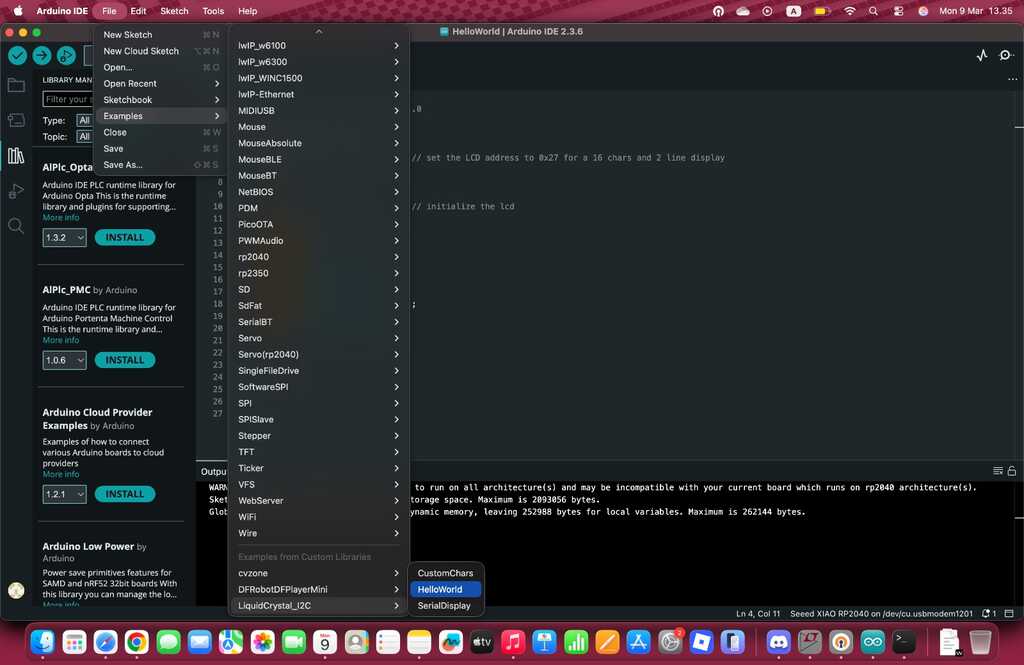Click the user avatar at sidebar bottom

click(x=16, y=591)
